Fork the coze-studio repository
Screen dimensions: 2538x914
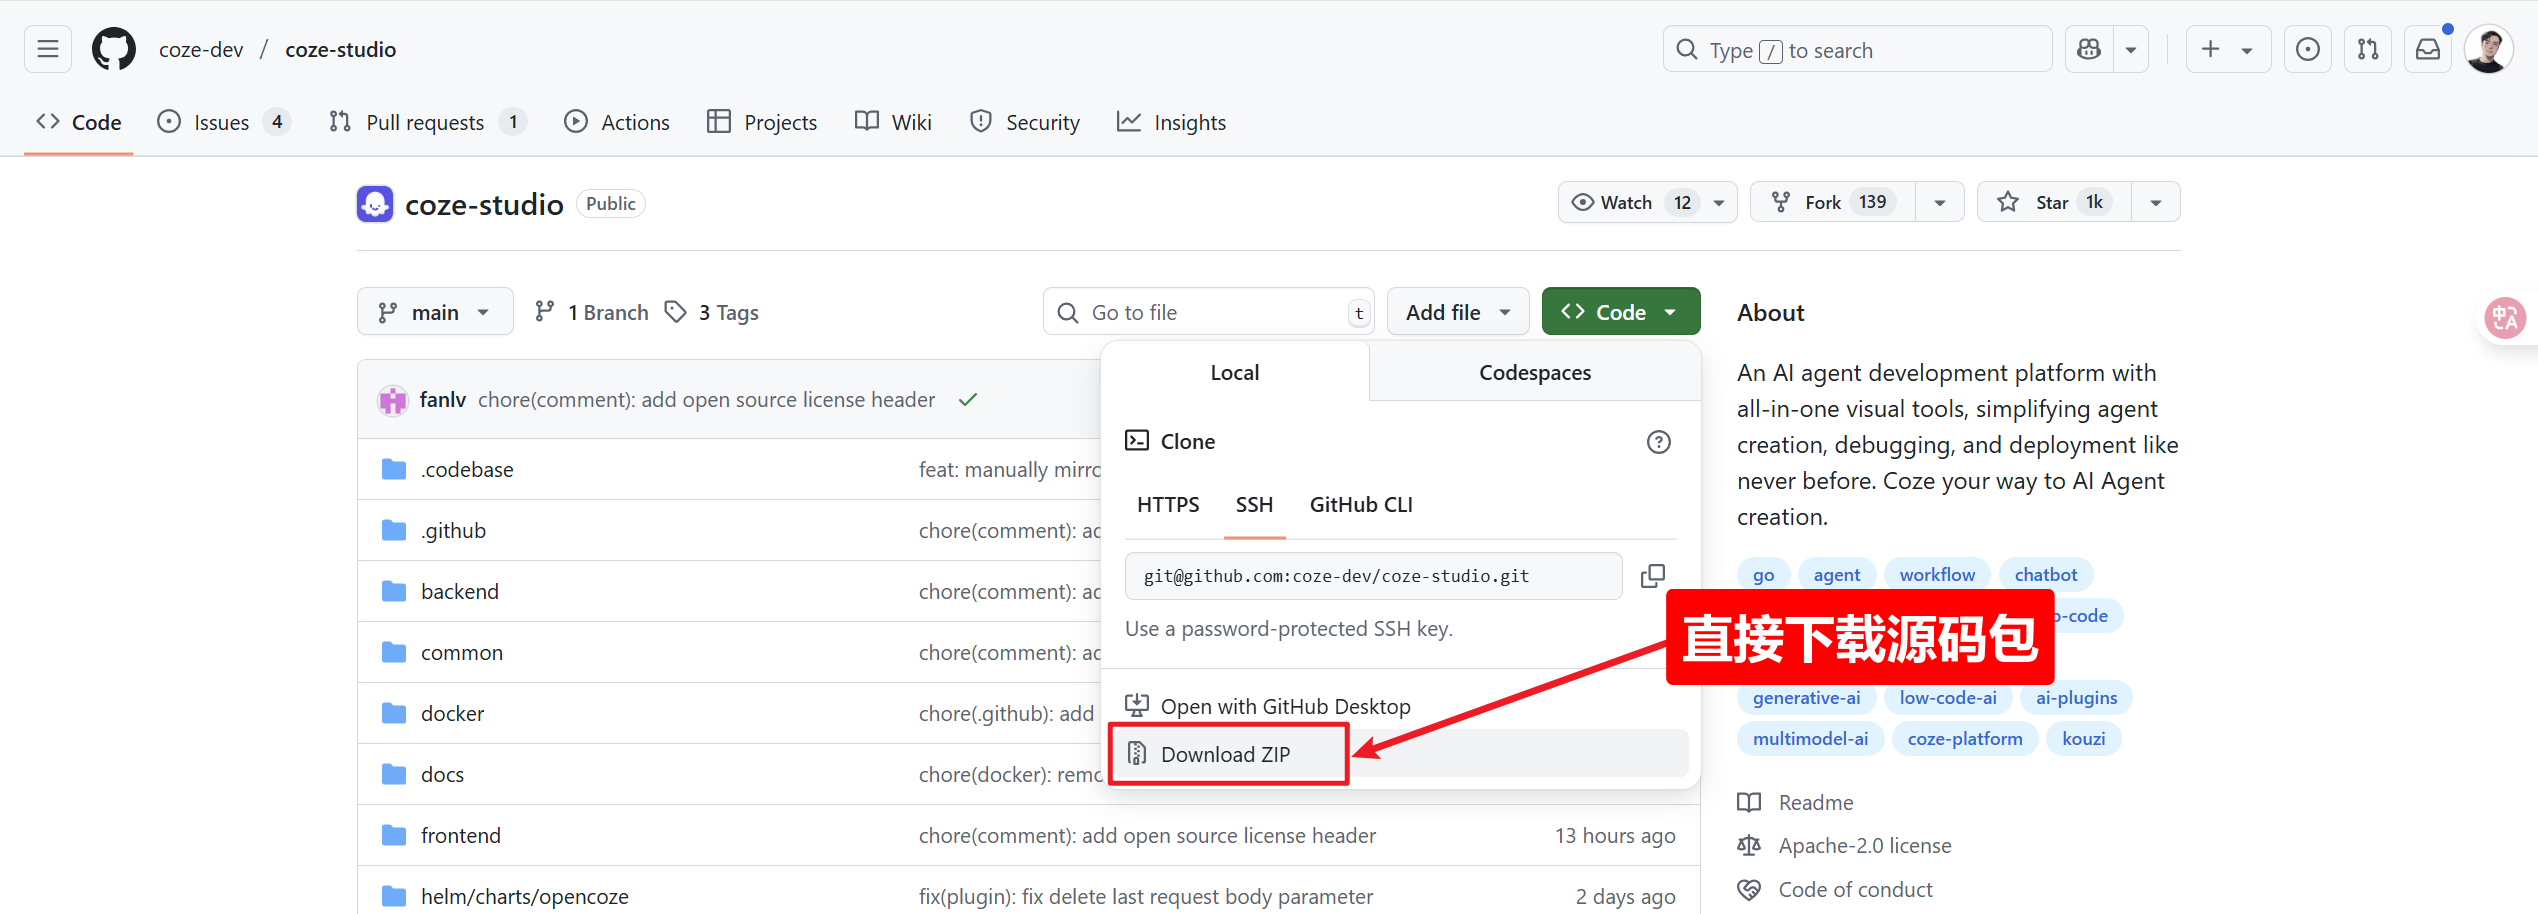pos(1833,202)
